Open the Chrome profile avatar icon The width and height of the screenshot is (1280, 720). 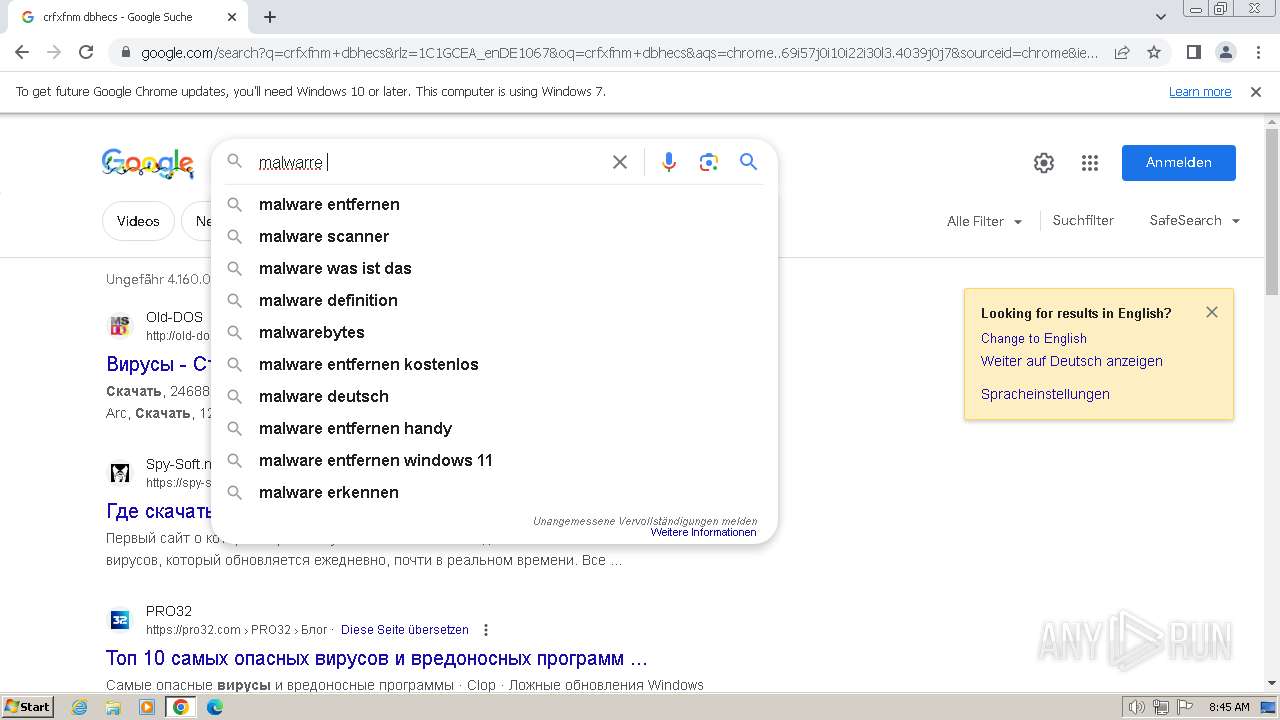point(1225,52)
